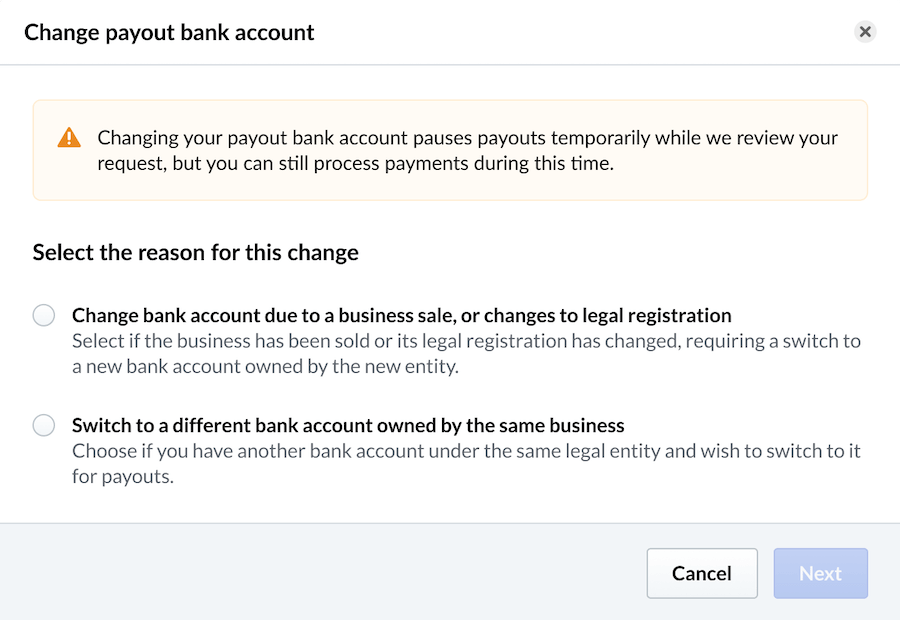
Task: Select the business sale reason radio button
Action: (44, 316)
